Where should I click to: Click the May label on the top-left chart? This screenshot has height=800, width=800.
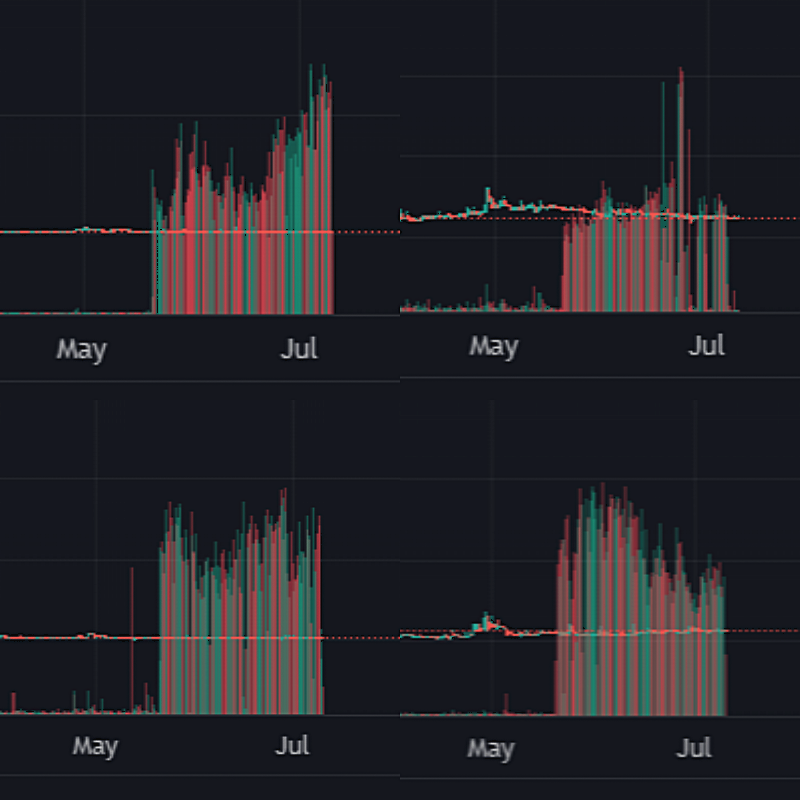(82, 349)
